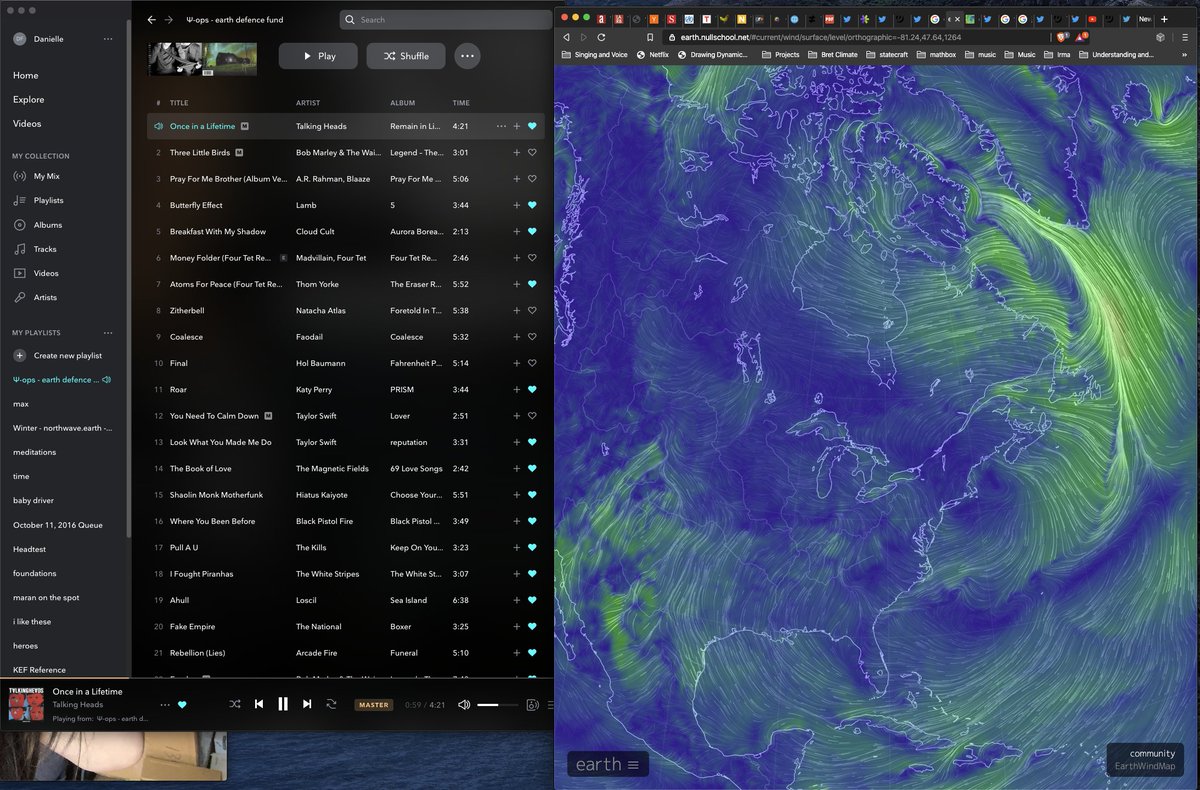Open playlist more options round button

point(467,56)
